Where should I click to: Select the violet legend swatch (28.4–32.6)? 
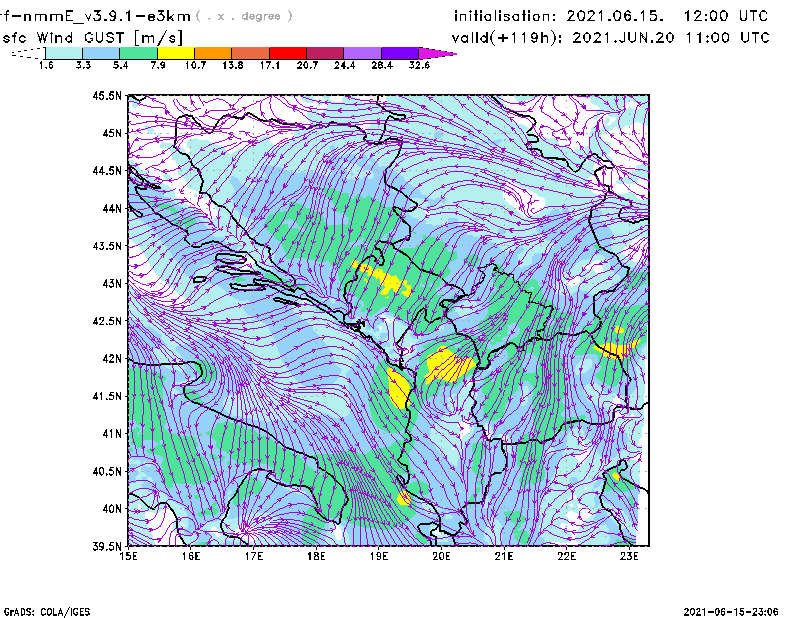coord(400,53)
